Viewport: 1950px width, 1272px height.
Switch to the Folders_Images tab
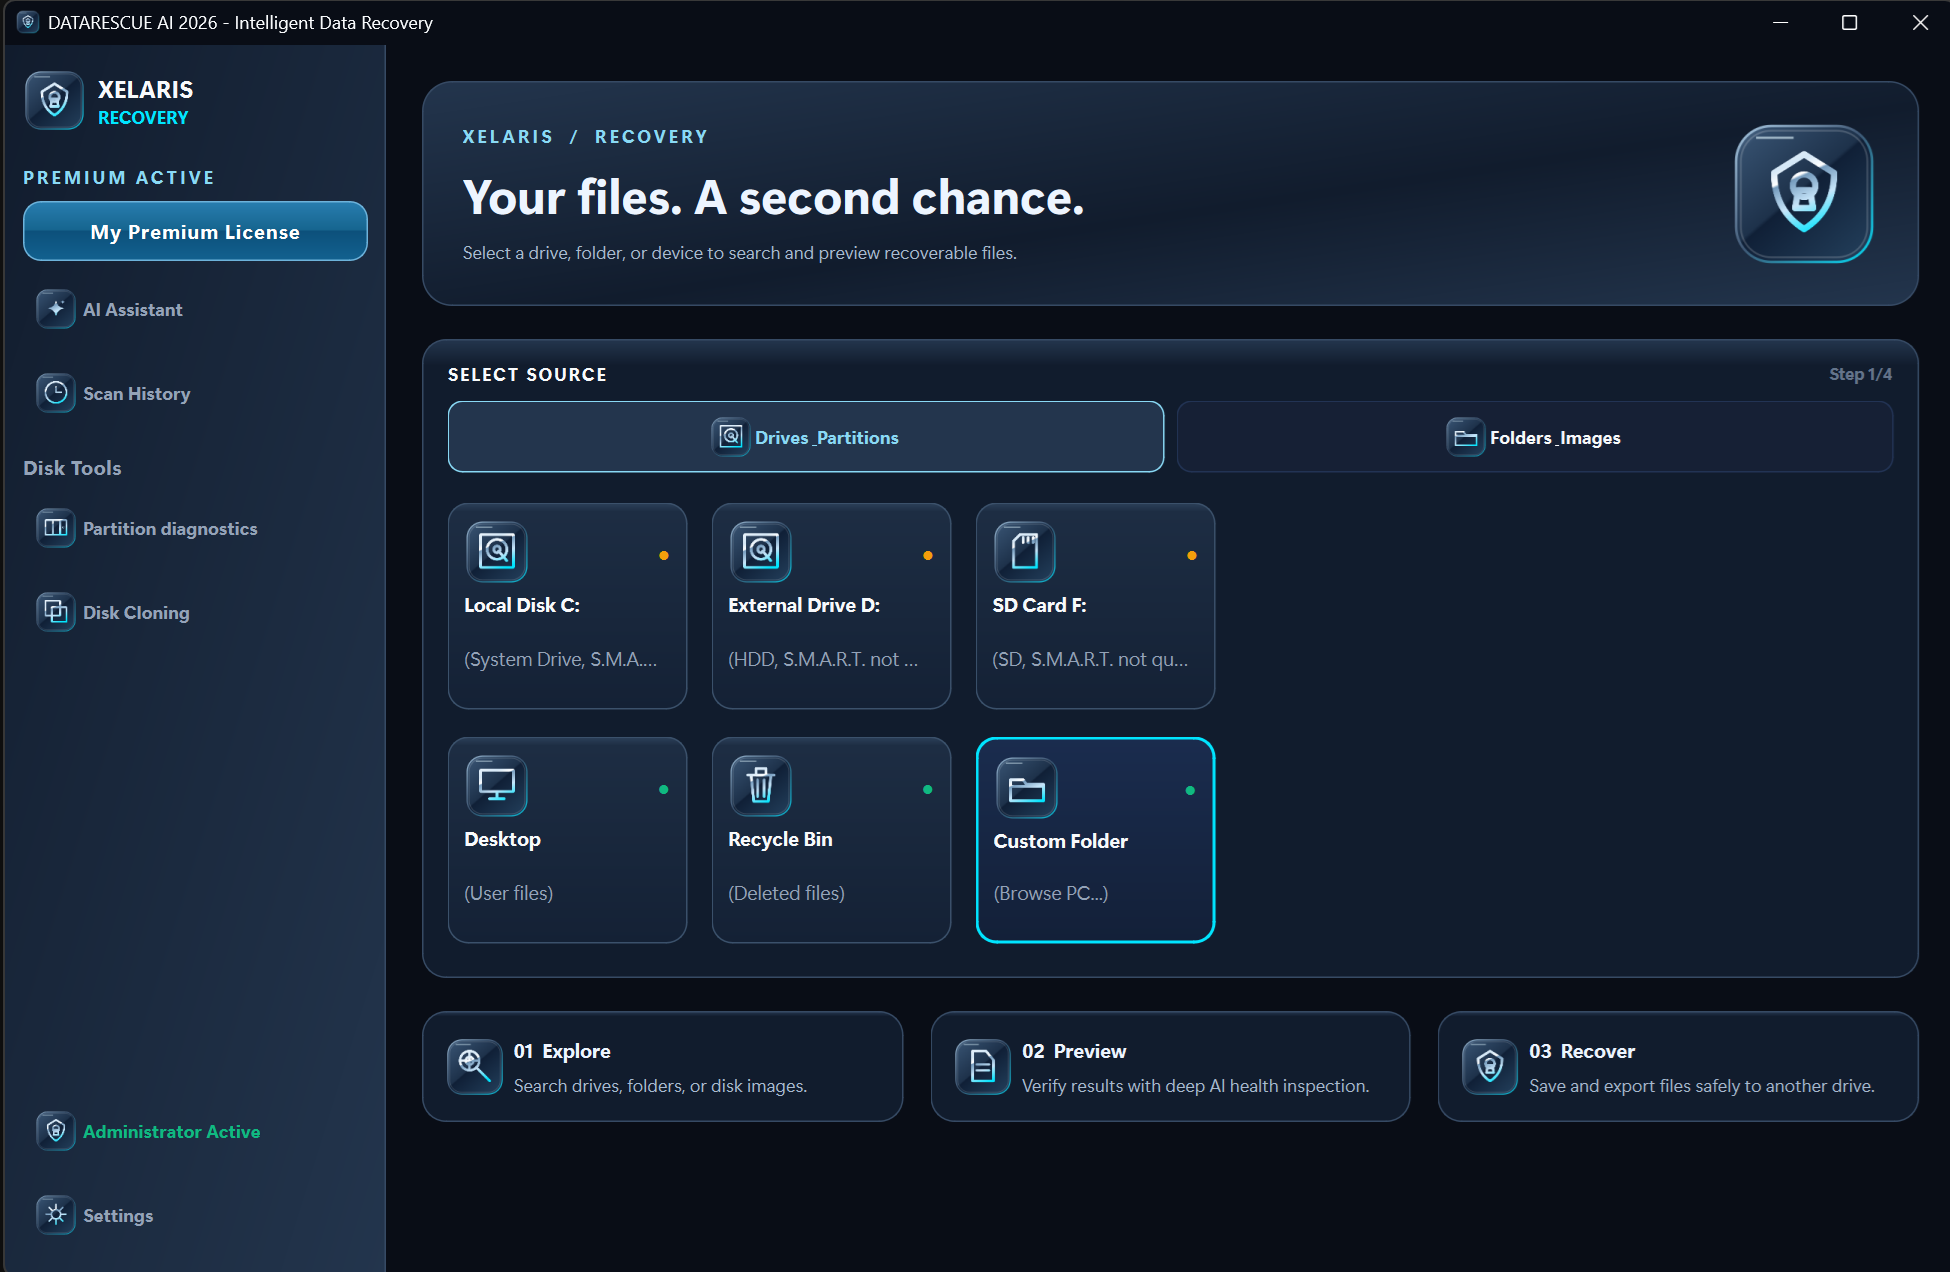pyautogui.click(x=1535, y=437)
